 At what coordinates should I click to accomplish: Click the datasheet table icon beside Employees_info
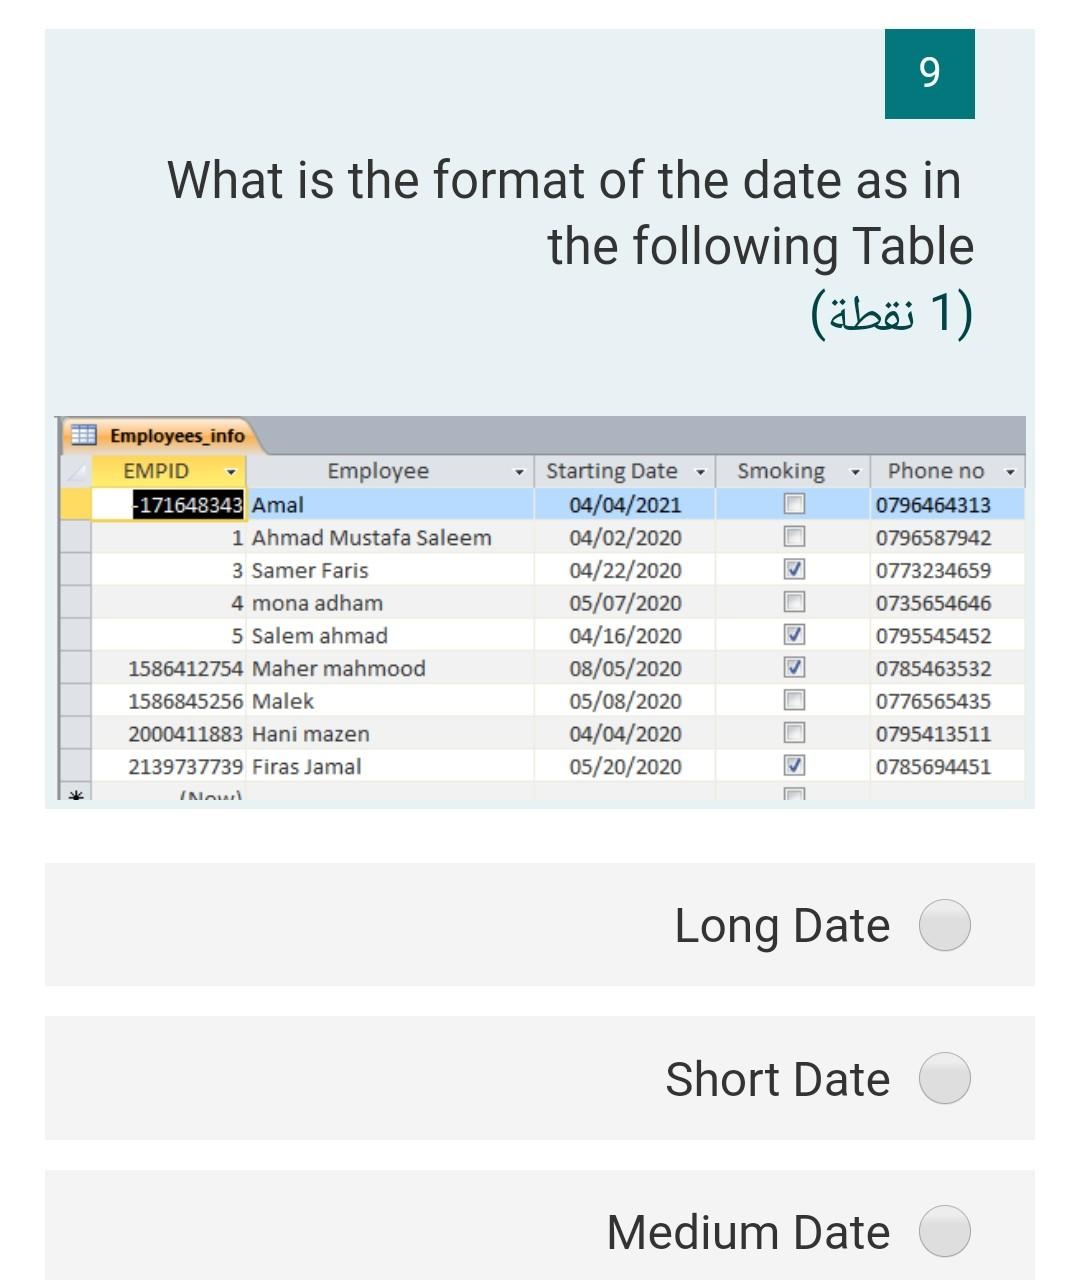click(85, 436)
